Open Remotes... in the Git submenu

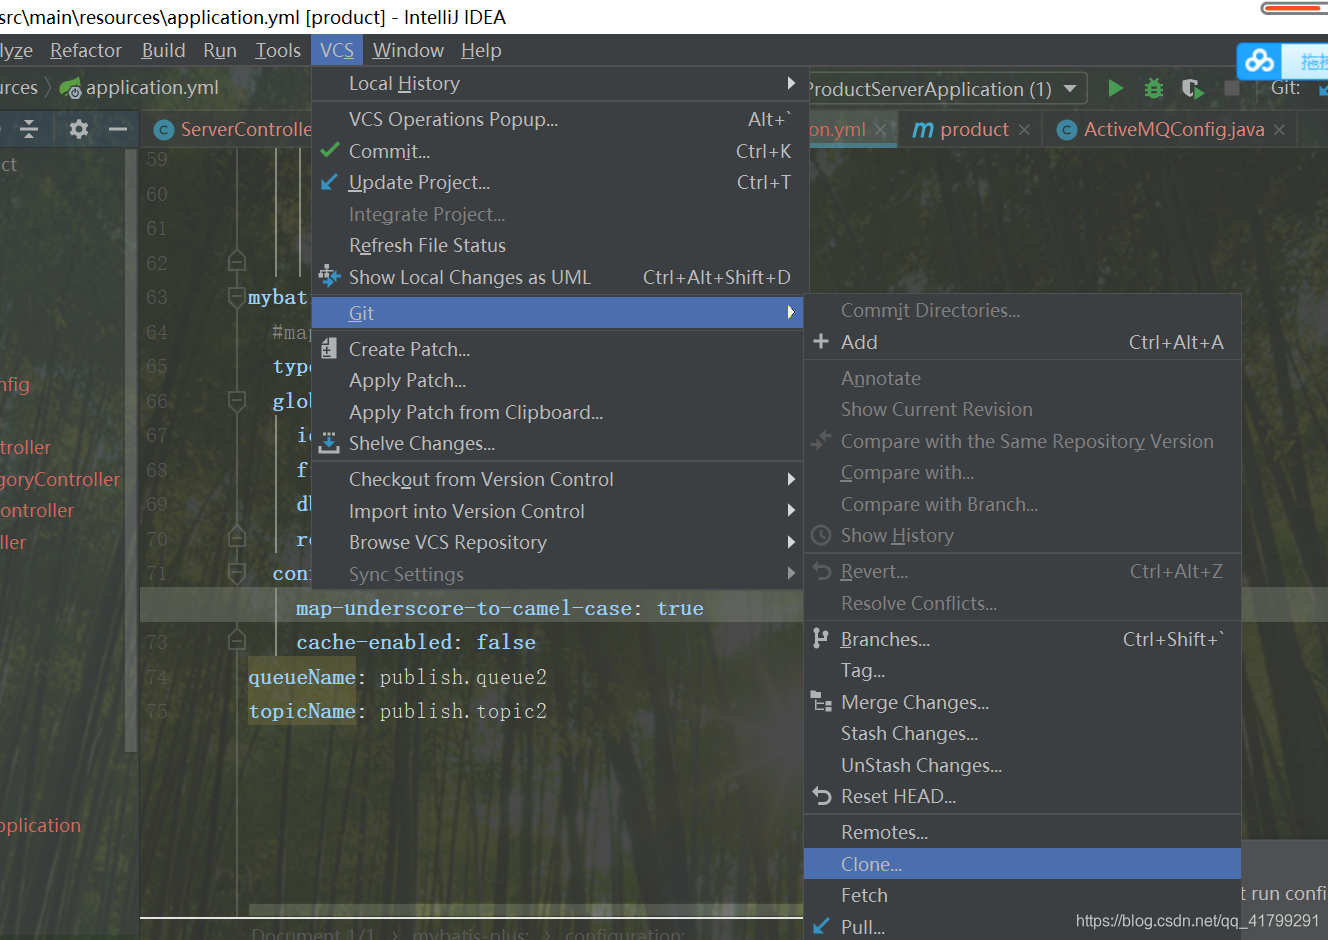pyautogui.click(x=1022, y=832)
